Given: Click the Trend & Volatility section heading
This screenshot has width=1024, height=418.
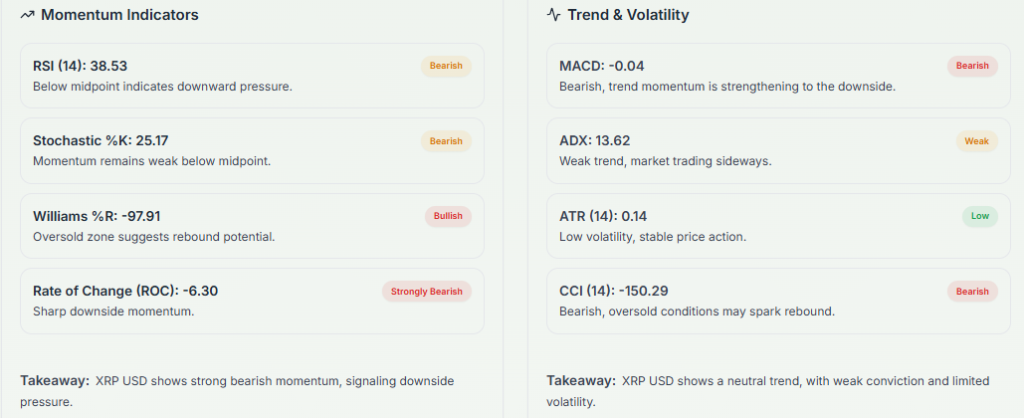Looking at the screenshot, I should pyautogui.click(x=628, y=15).
